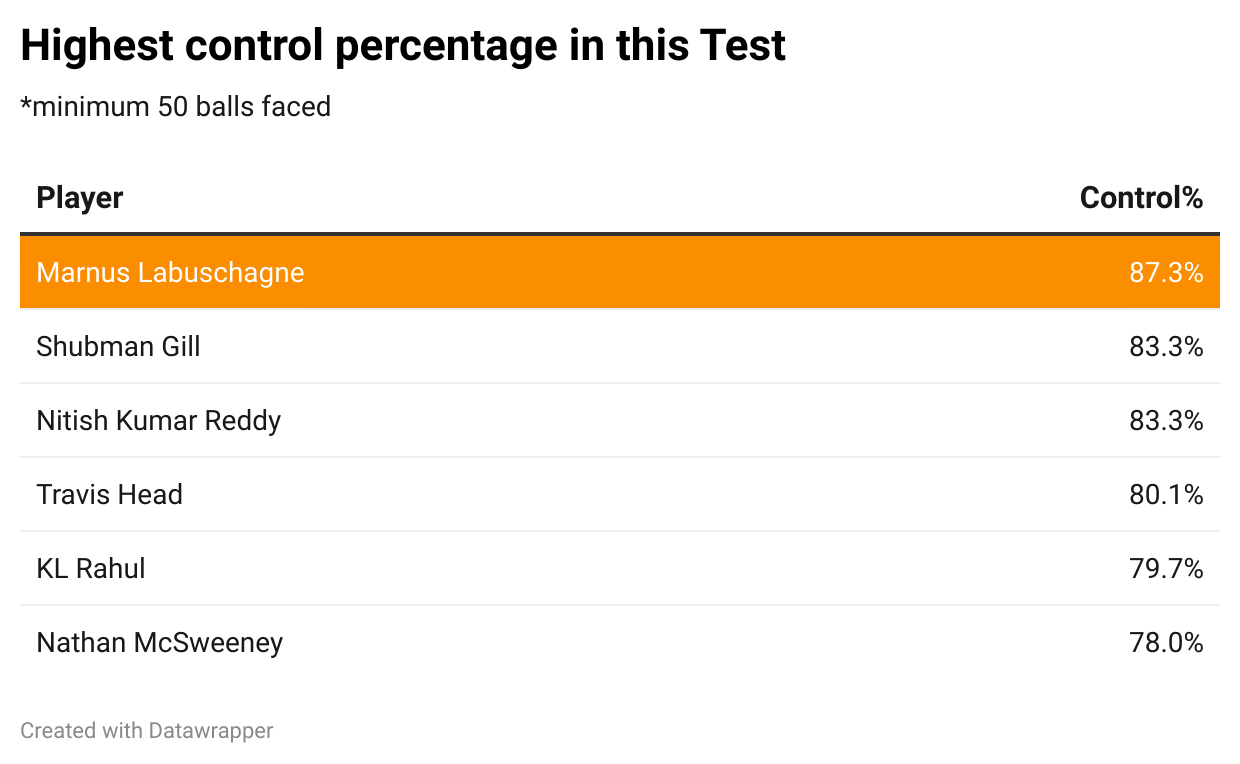Select the Shubman Gill name cell
The image size is (1240, 764).
(118, 346)
